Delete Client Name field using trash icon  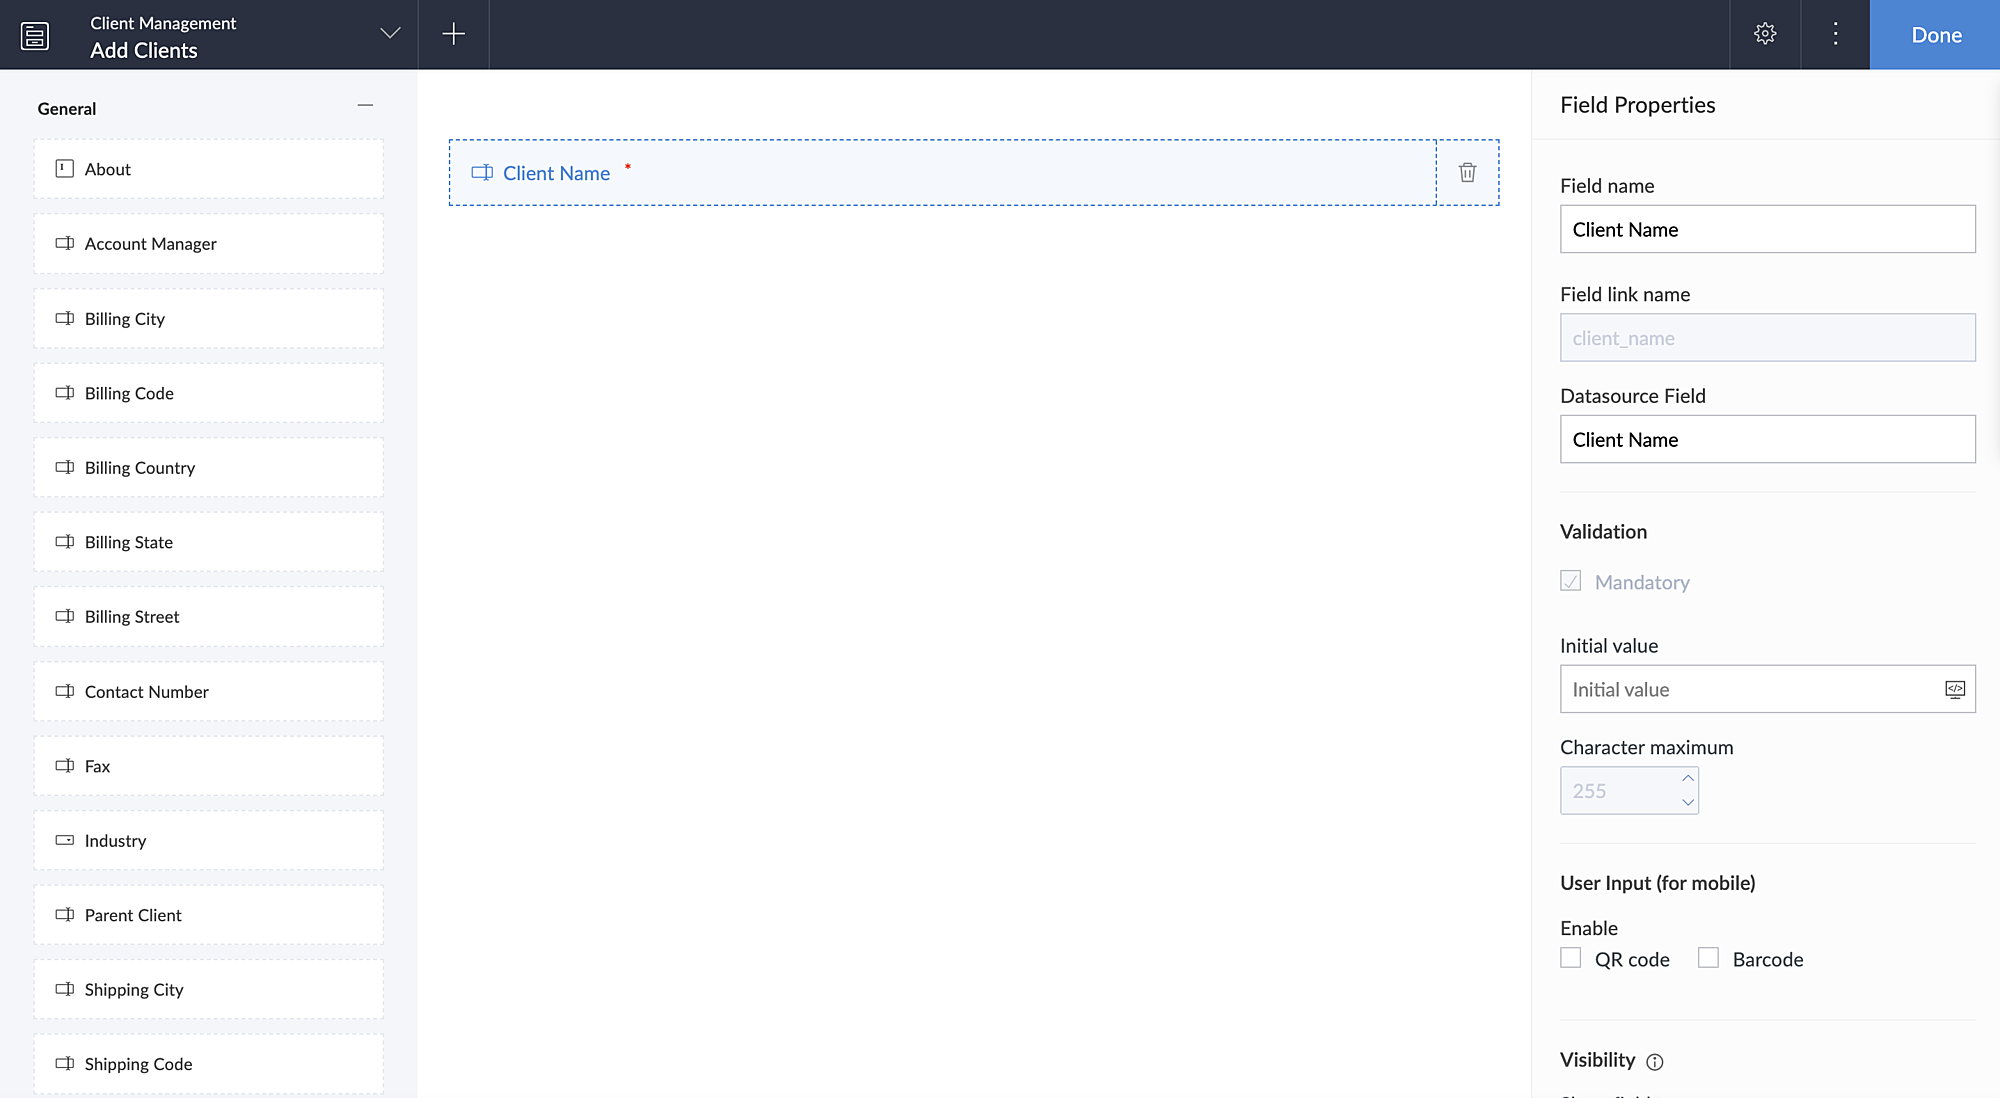pos(1467,173)
